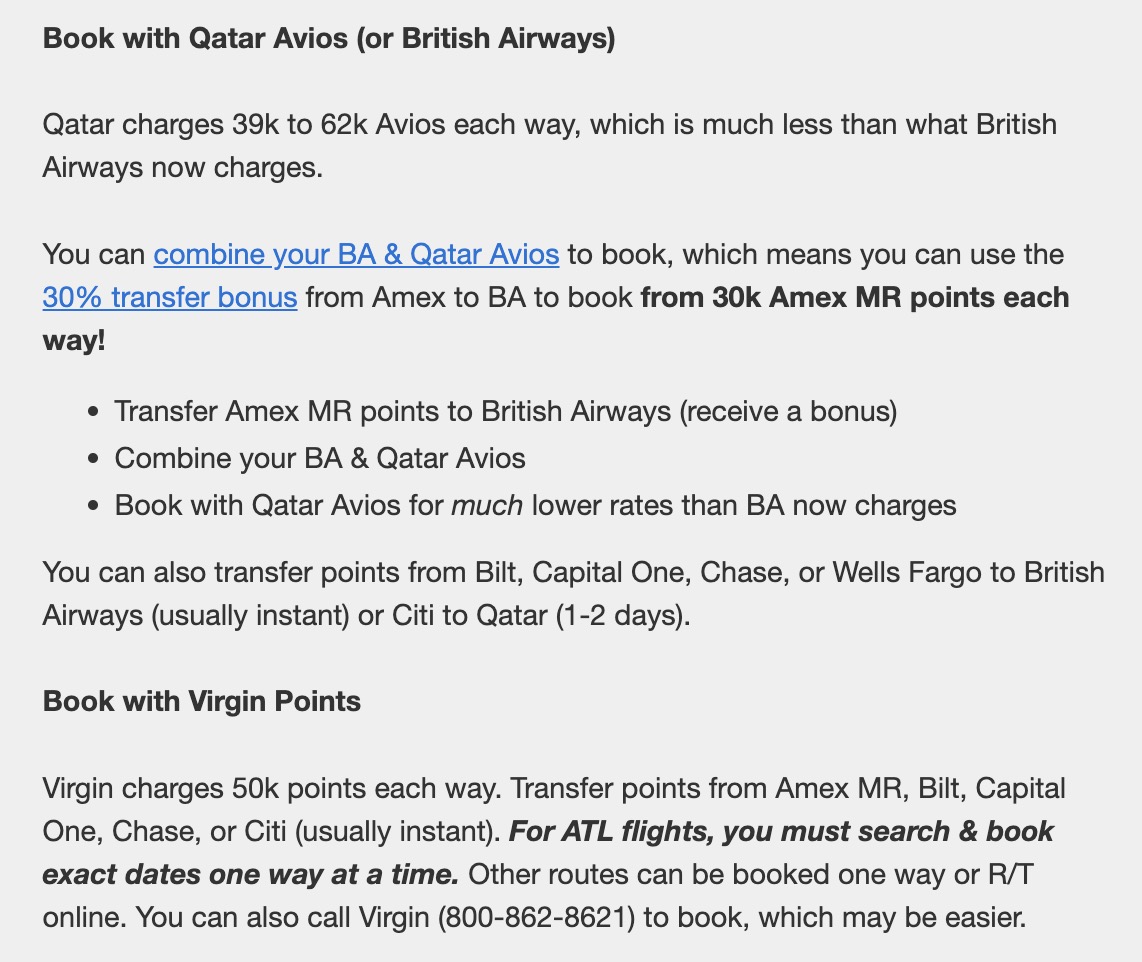The image size is (1142, 962).
Task: Click the italic word "much" in the bullet
Action: (x=487, y=505)
